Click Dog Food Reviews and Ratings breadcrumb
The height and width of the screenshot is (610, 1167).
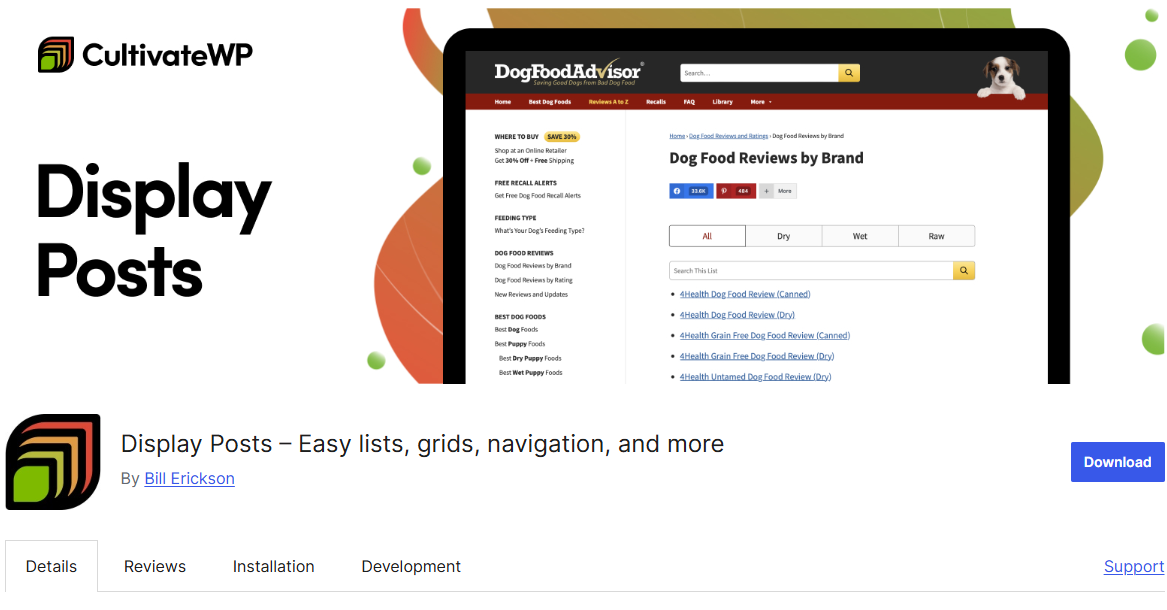coord(729,136)
